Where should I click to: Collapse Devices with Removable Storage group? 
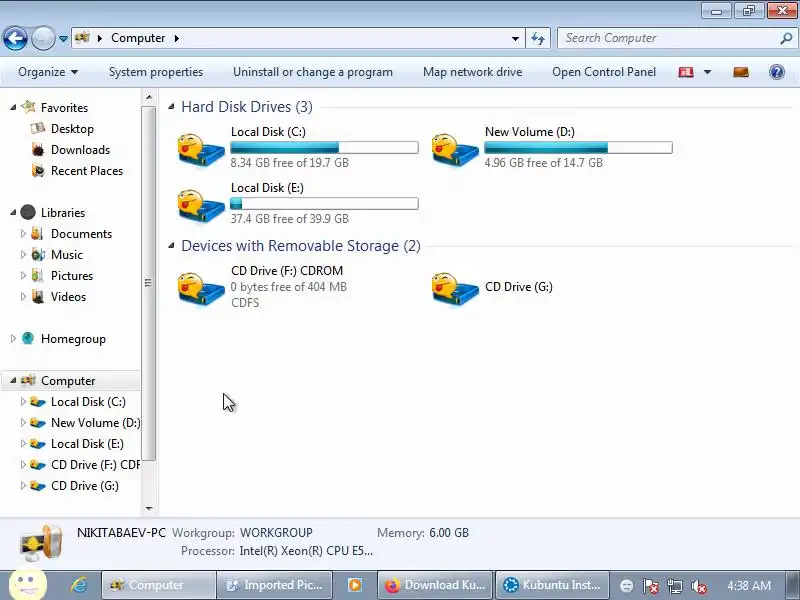click(172, 245)
